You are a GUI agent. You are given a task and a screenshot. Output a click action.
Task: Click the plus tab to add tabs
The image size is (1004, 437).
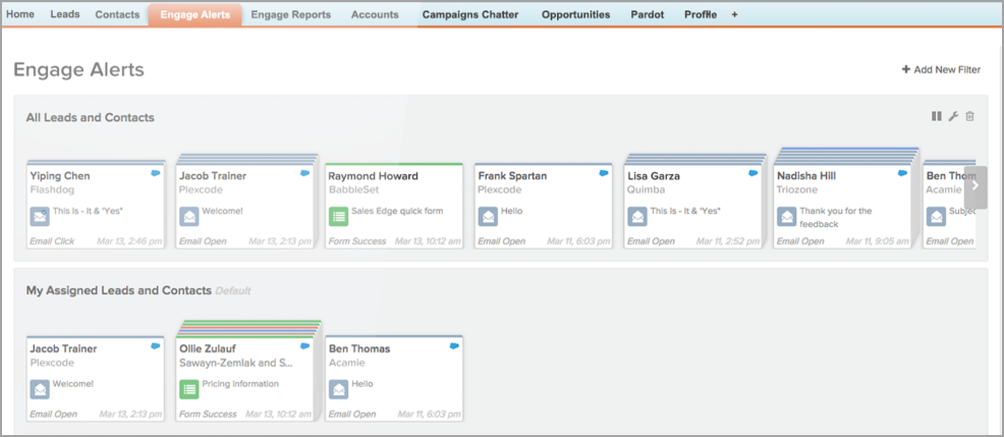(734, 15)
